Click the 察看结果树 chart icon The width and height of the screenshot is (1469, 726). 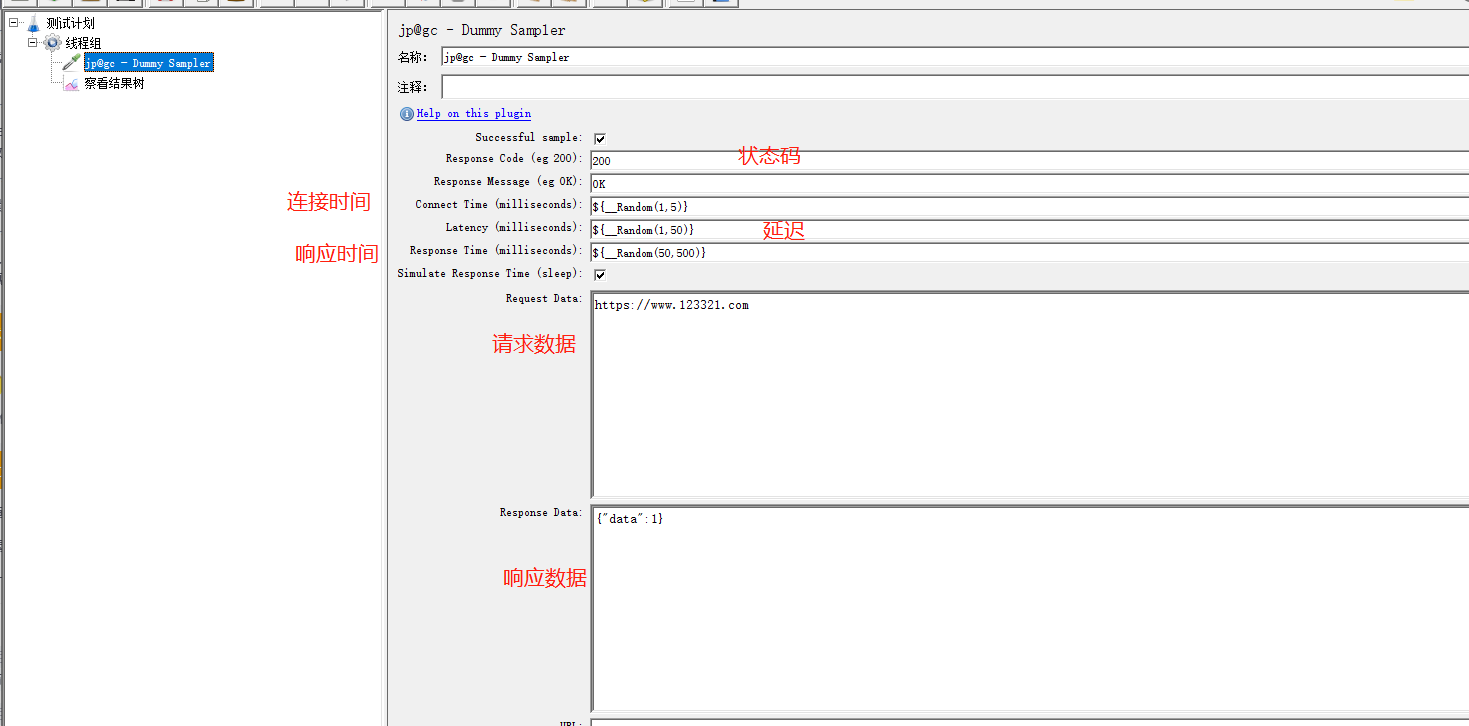(x=71, y=84)
